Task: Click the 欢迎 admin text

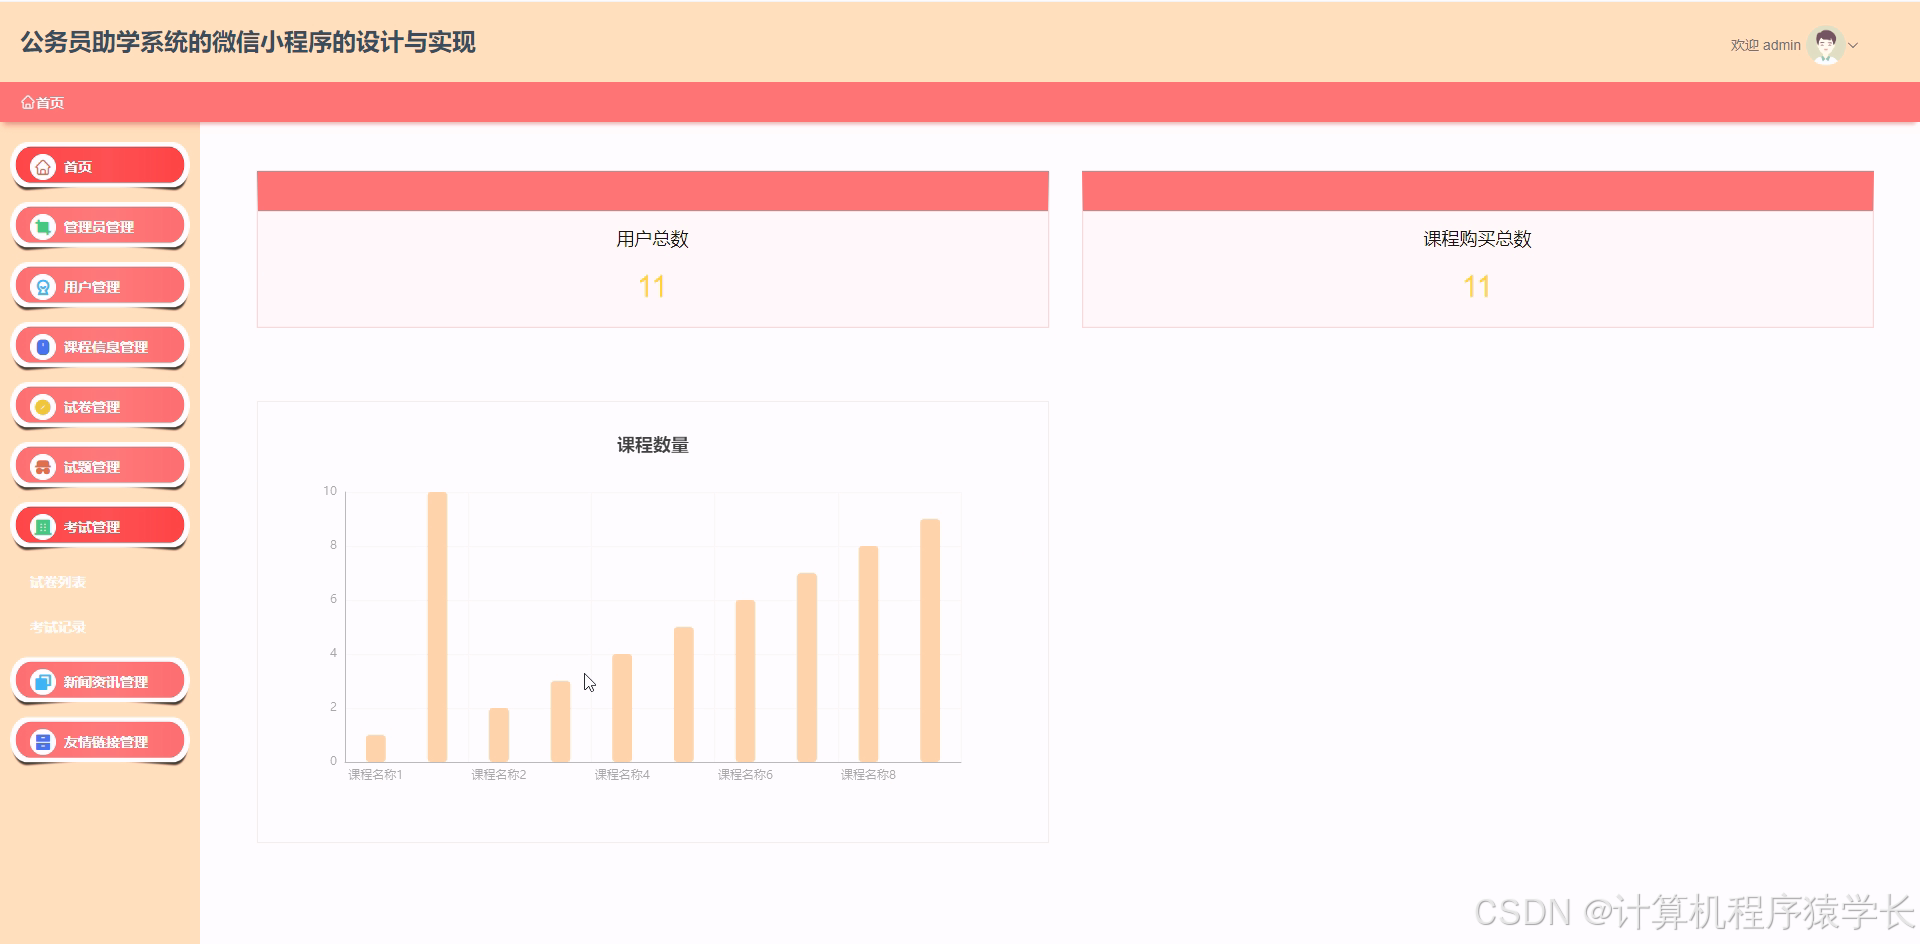Action: (1765, 45)
